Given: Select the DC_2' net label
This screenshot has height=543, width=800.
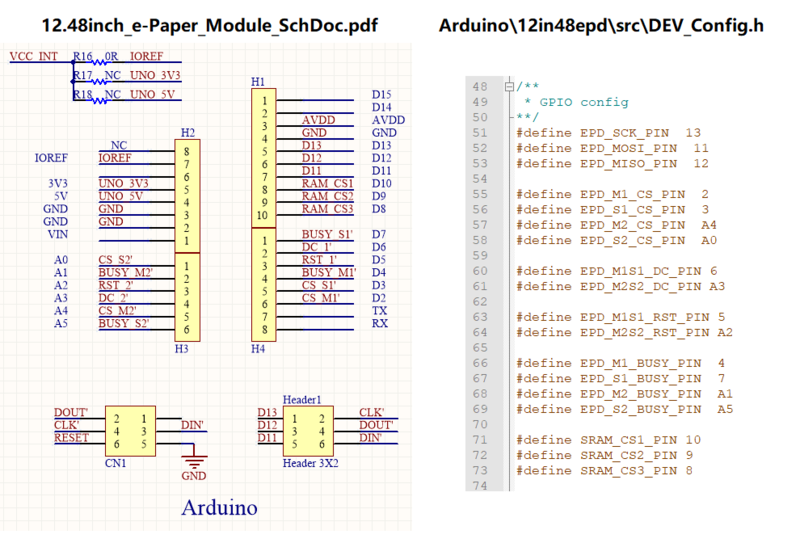Looking at the screenshot, I should [114, 298].
